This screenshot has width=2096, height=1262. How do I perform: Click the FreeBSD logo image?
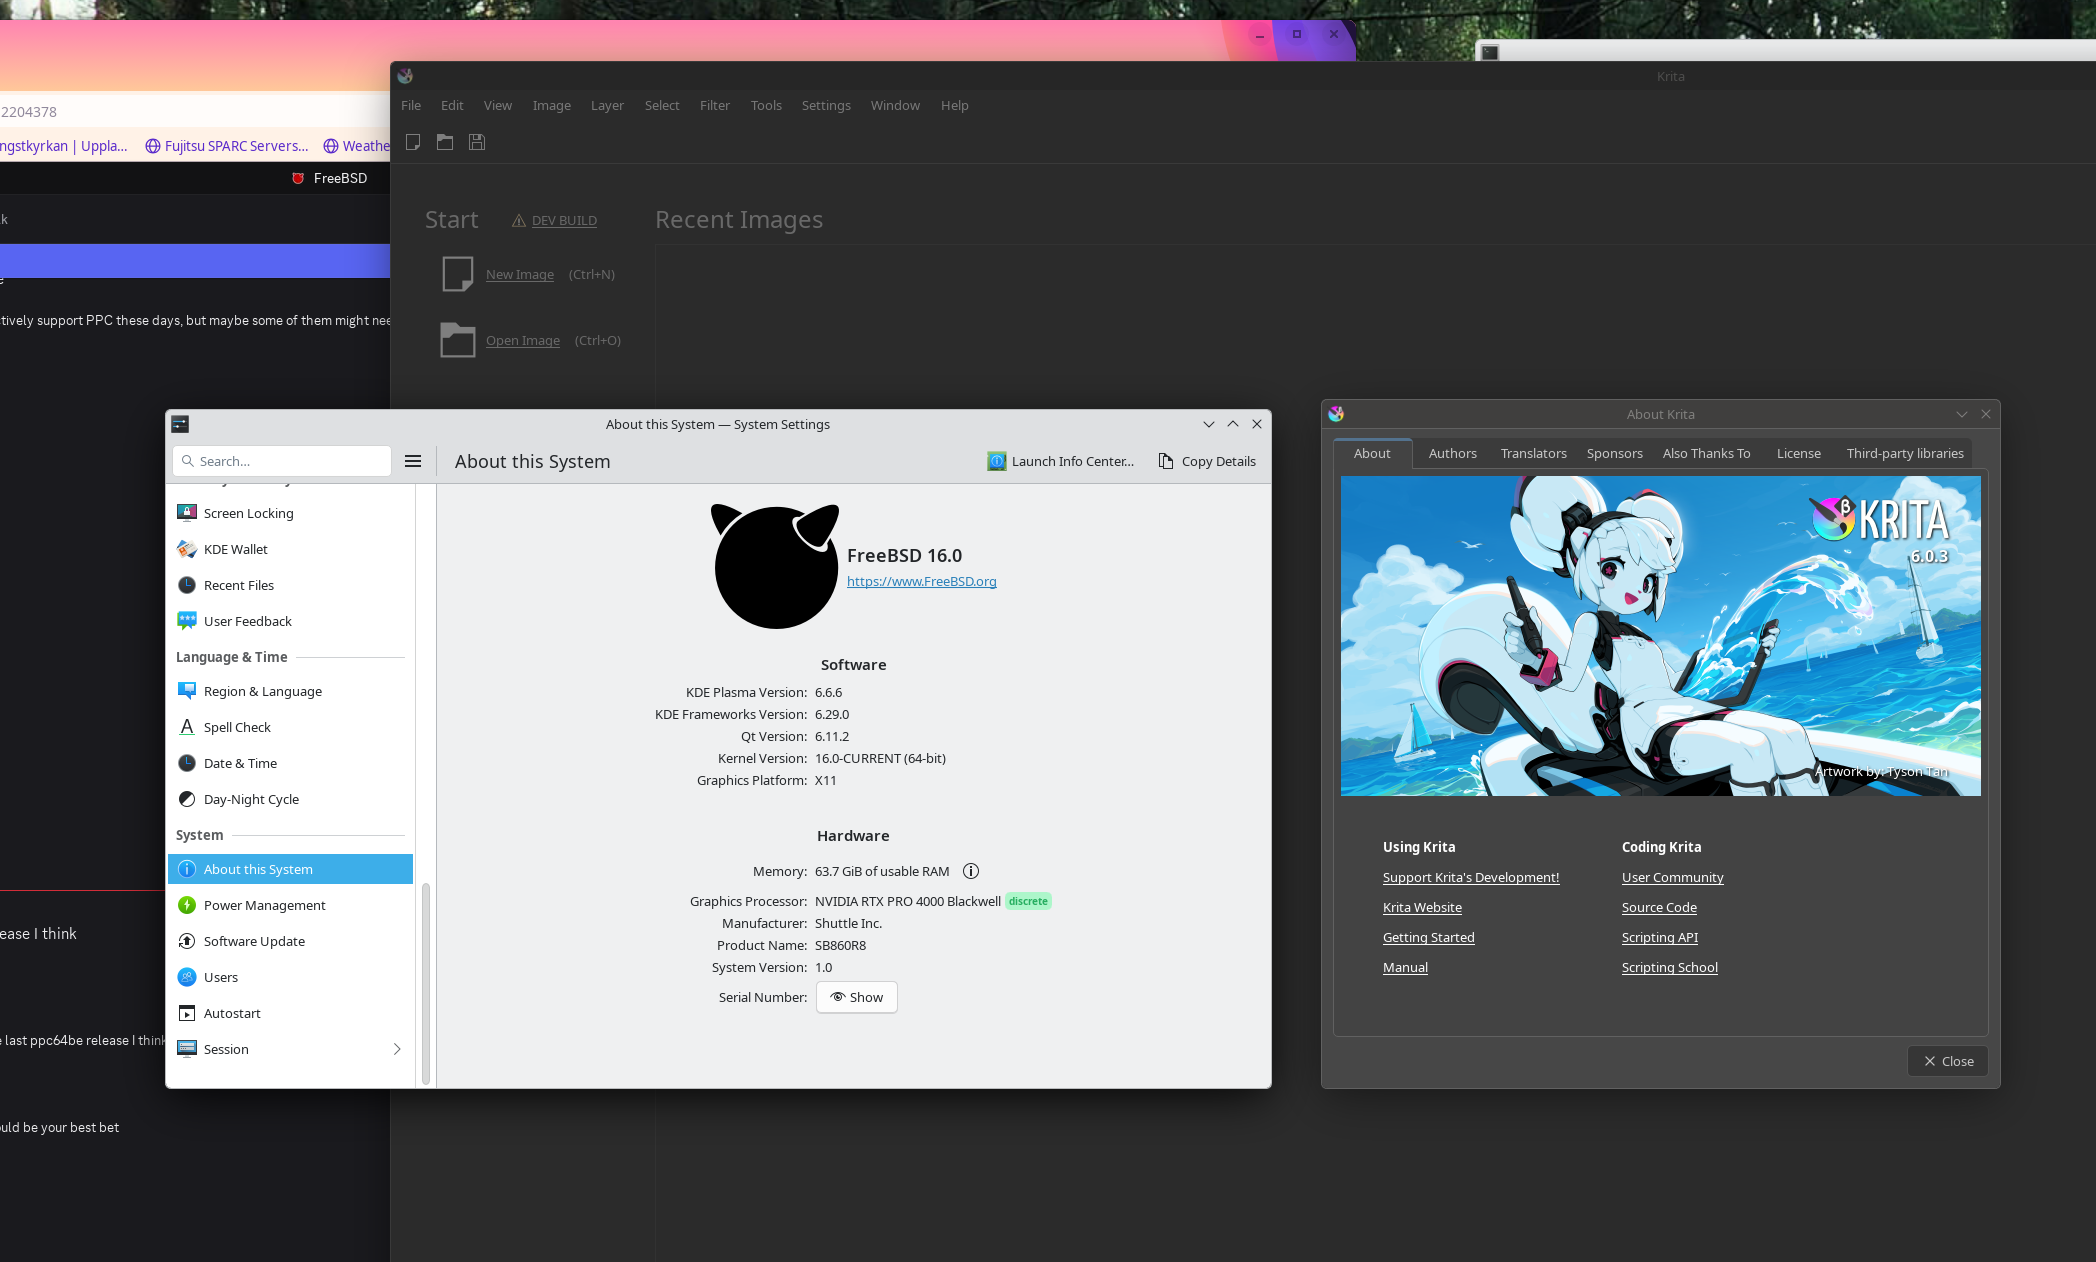click(775, 566)
